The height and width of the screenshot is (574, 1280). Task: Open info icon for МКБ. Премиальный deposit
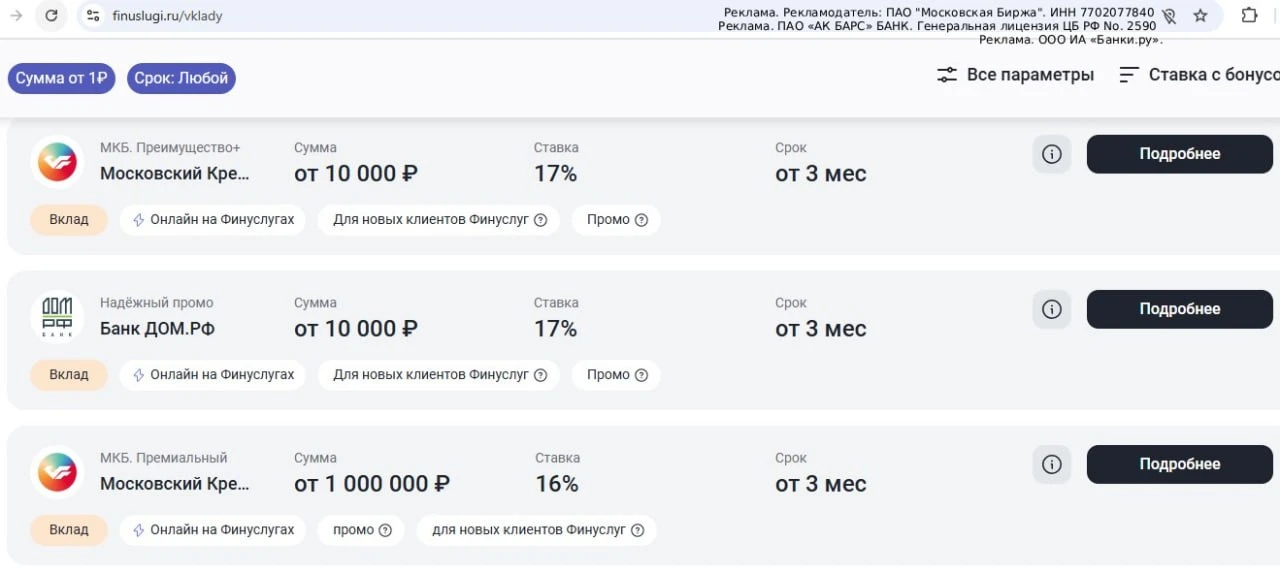1051,464
